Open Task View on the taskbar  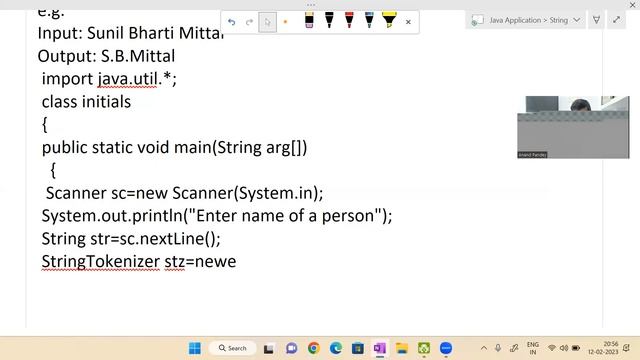click(x=269, y=349)
